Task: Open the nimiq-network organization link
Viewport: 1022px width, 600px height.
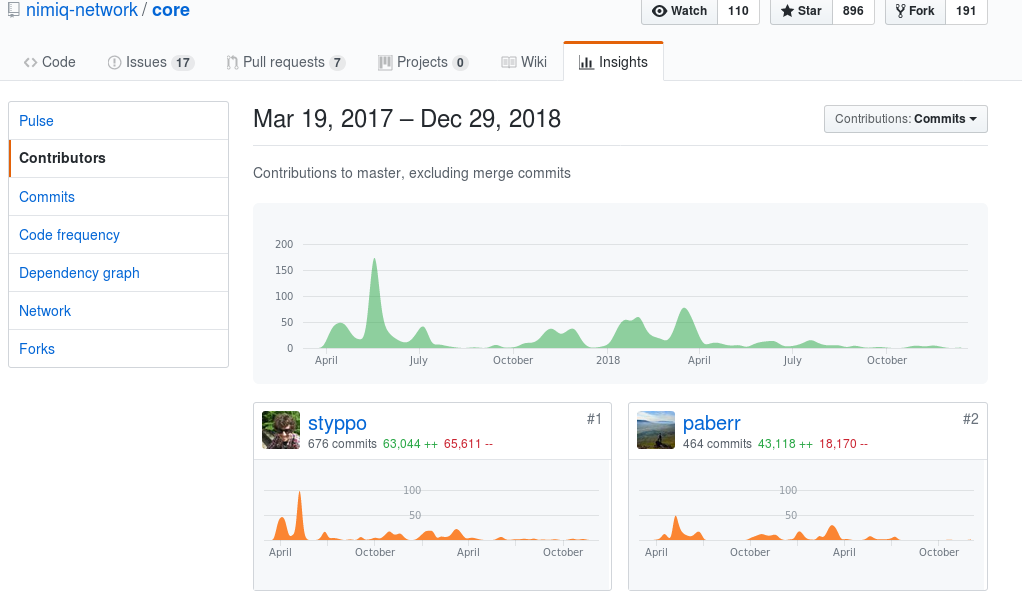Action: click(82, 10)
